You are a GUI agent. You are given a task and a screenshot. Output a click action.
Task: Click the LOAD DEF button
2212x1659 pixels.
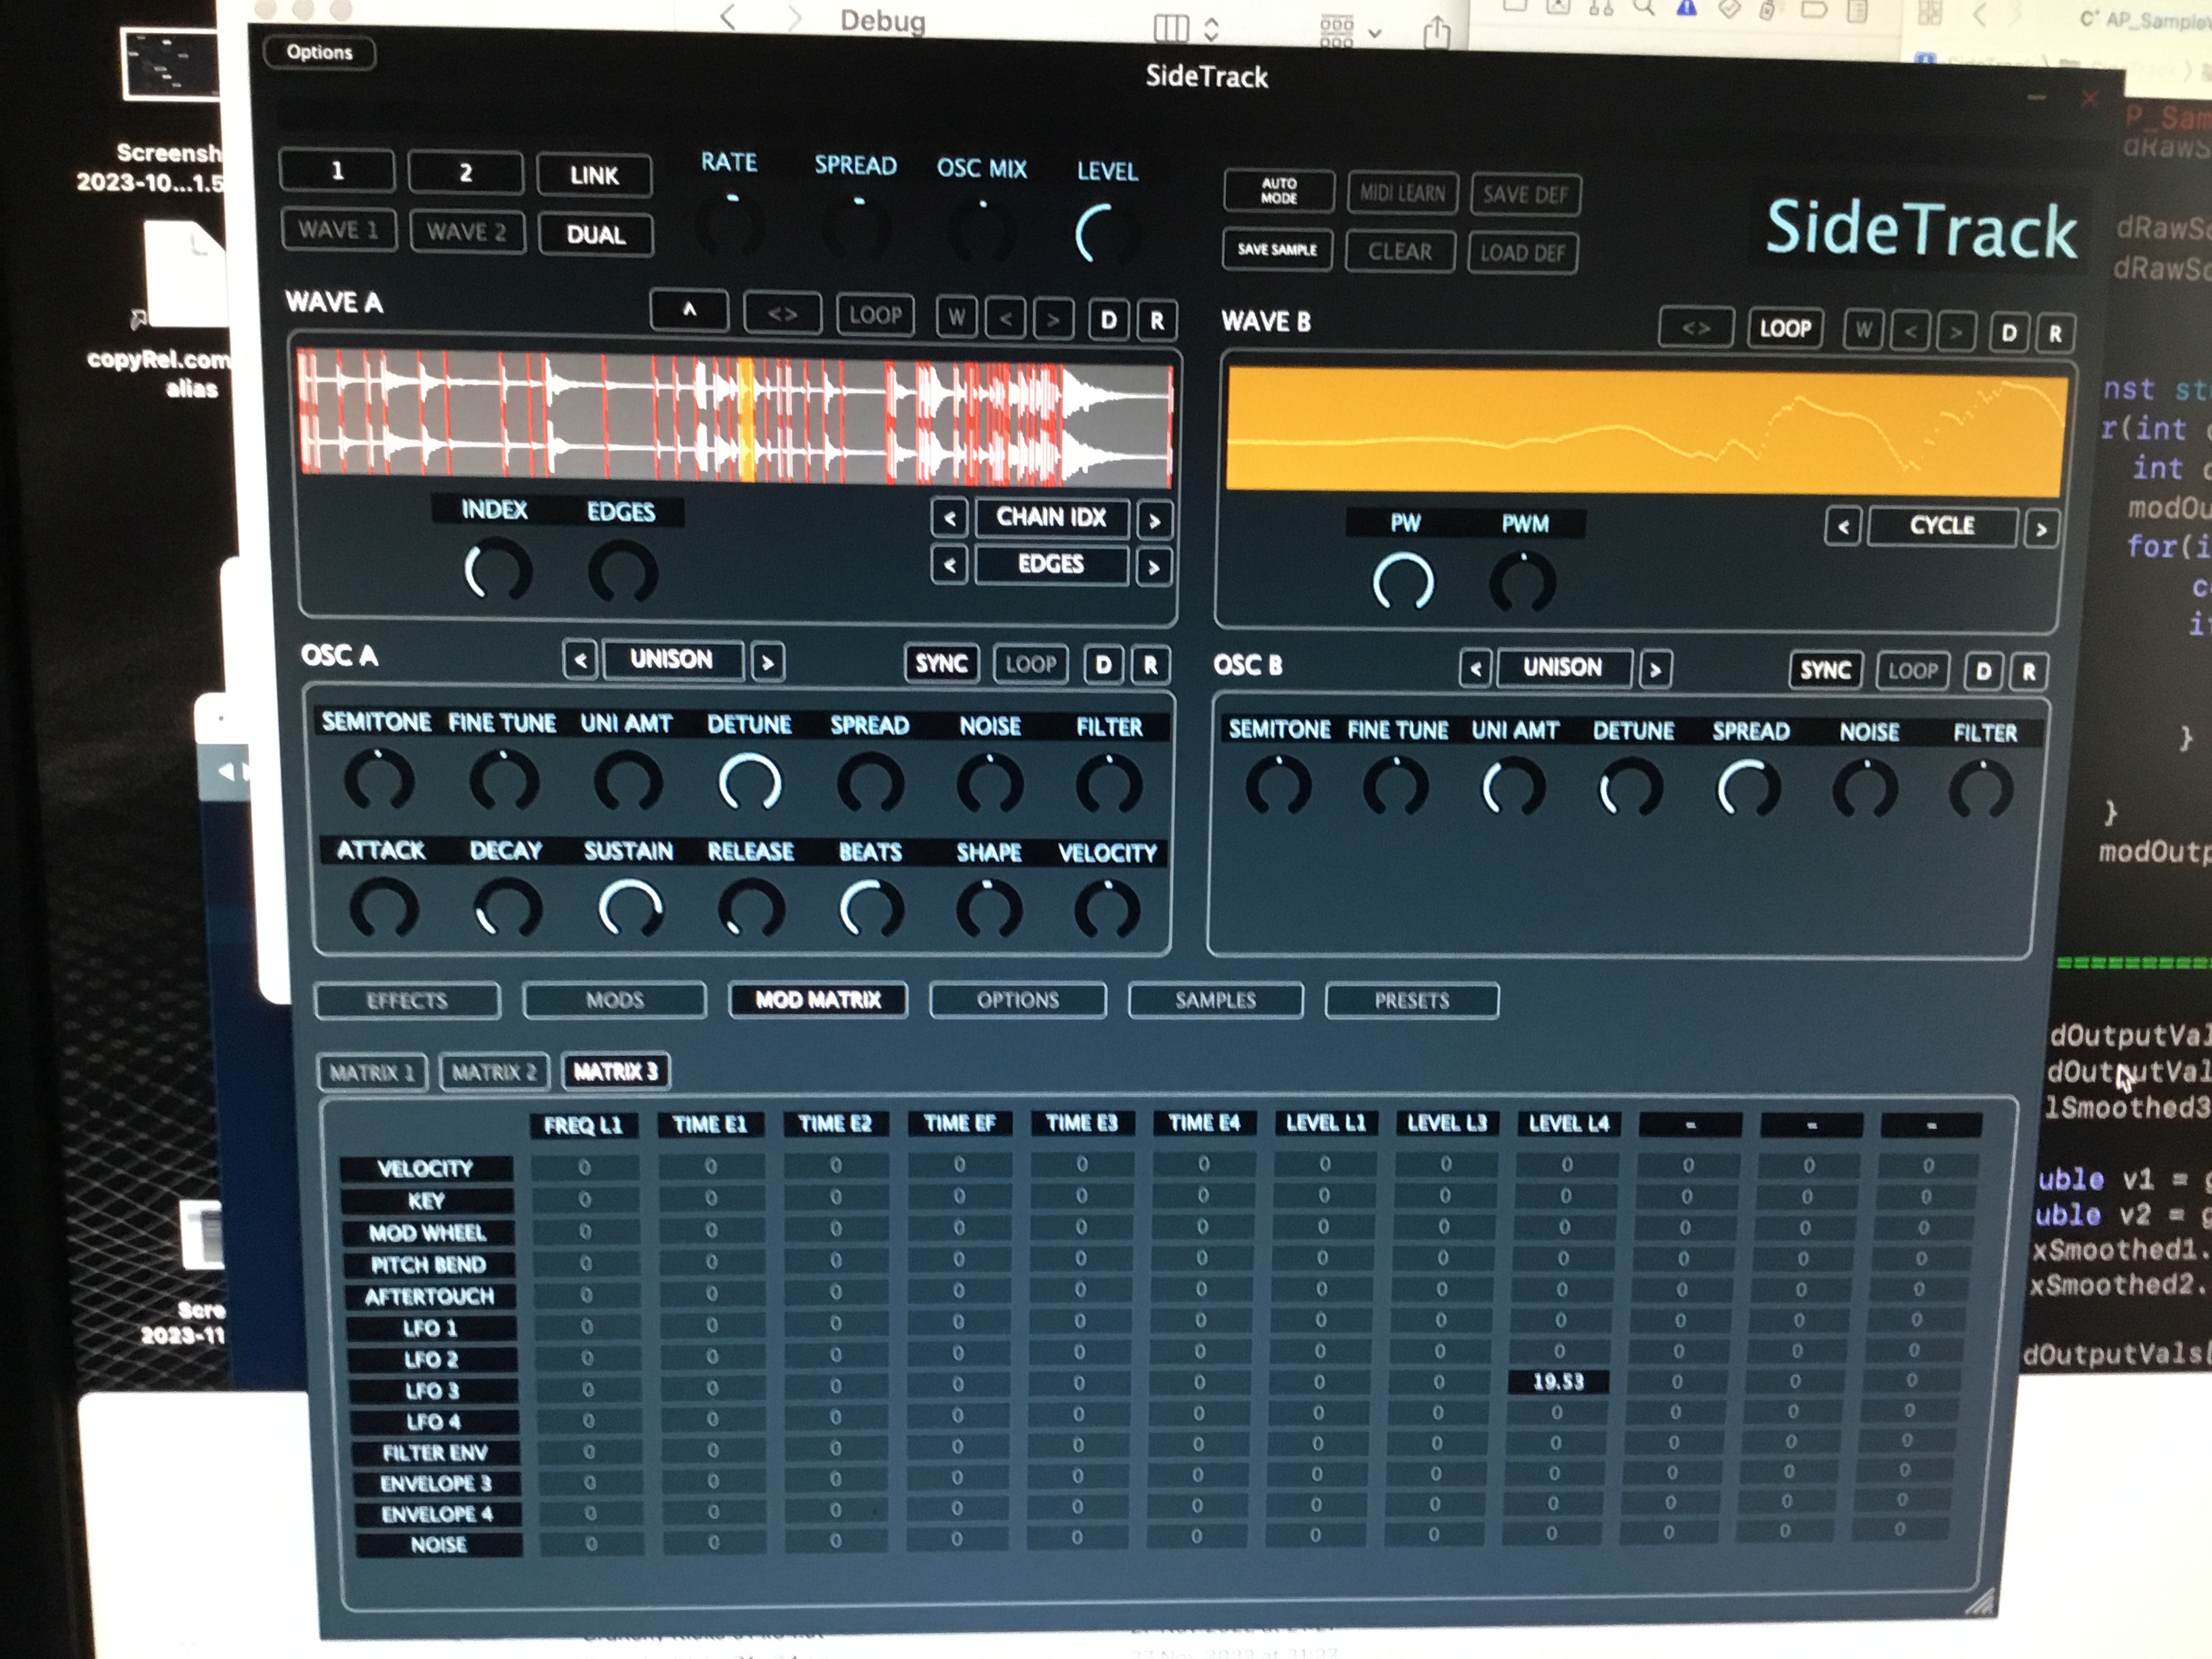click(x=1522, y=253)
